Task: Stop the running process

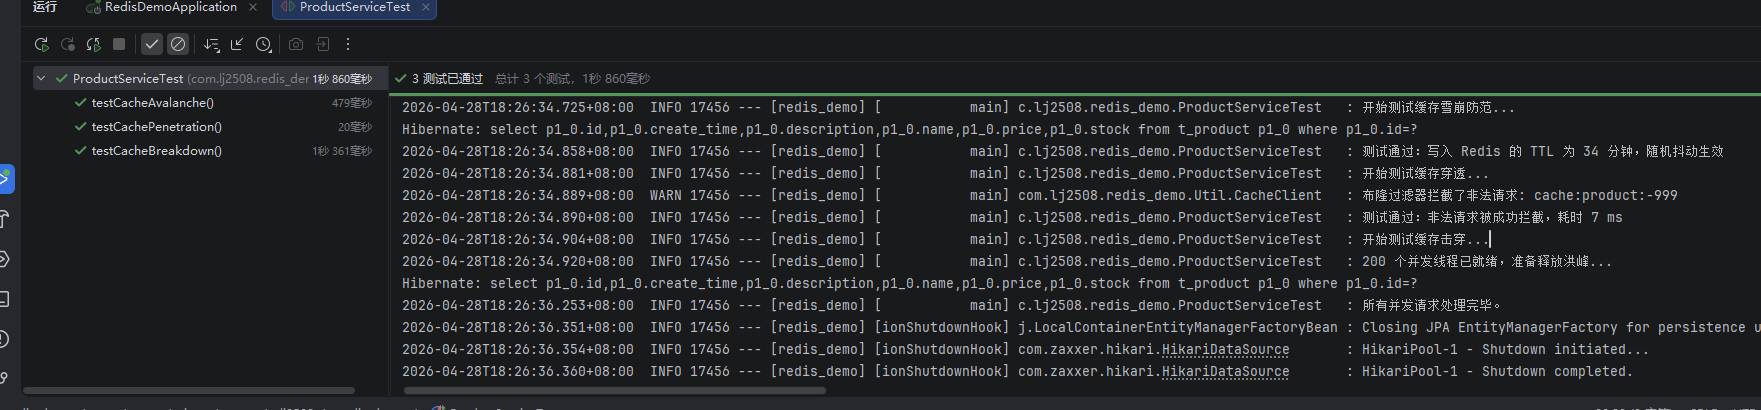Action: [119, 44]
